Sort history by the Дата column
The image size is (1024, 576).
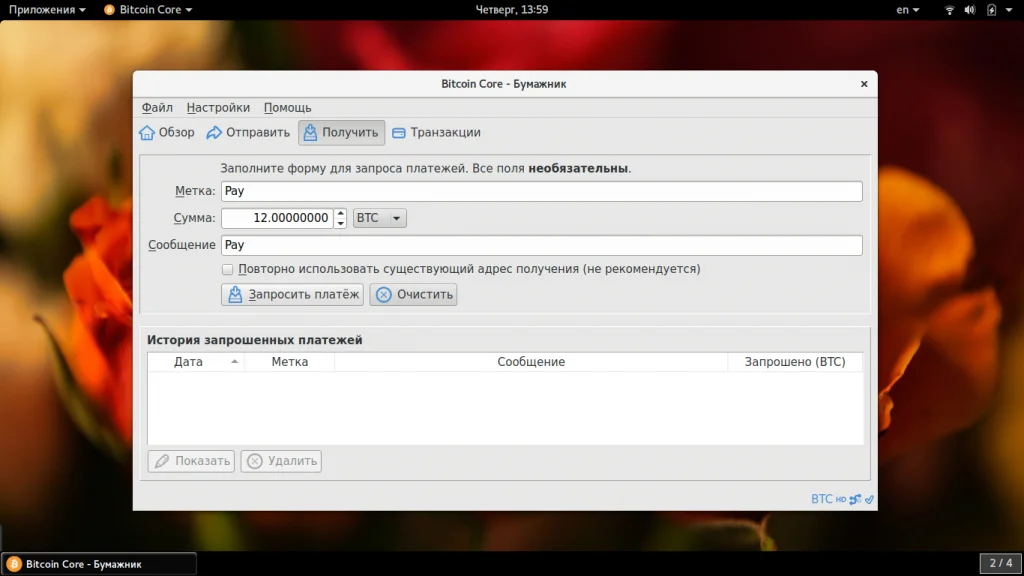(196, 362)
